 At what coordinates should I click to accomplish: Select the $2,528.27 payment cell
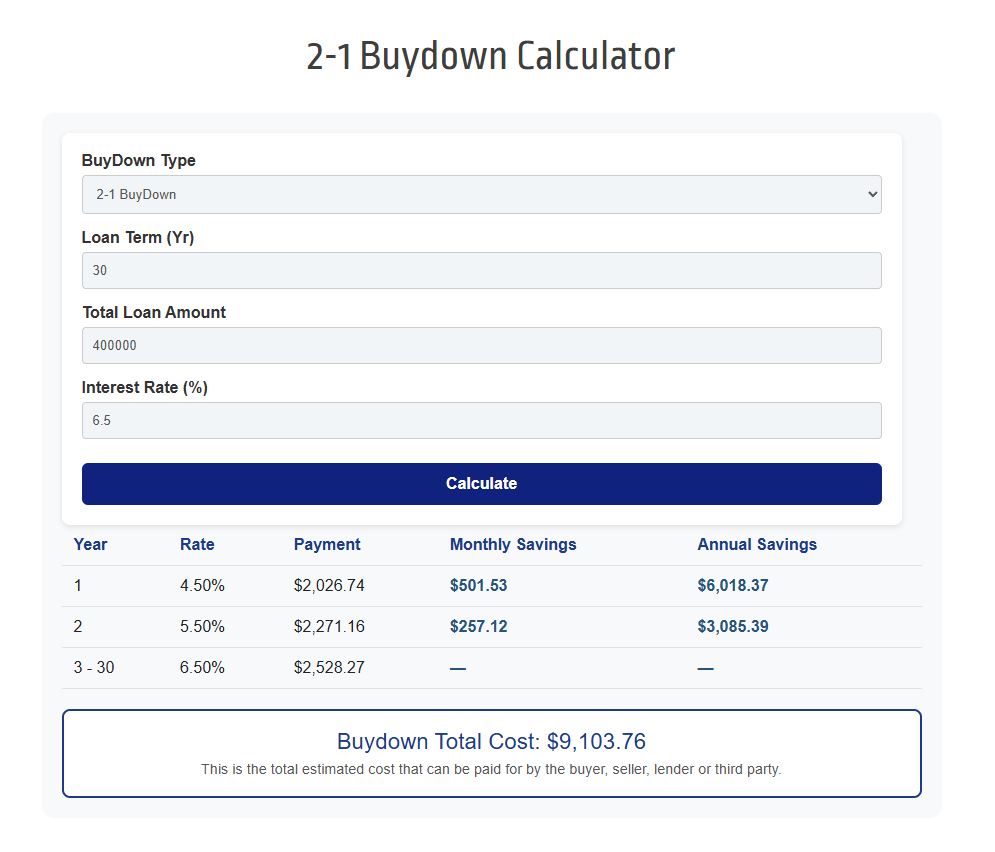(x=329, y=667)
